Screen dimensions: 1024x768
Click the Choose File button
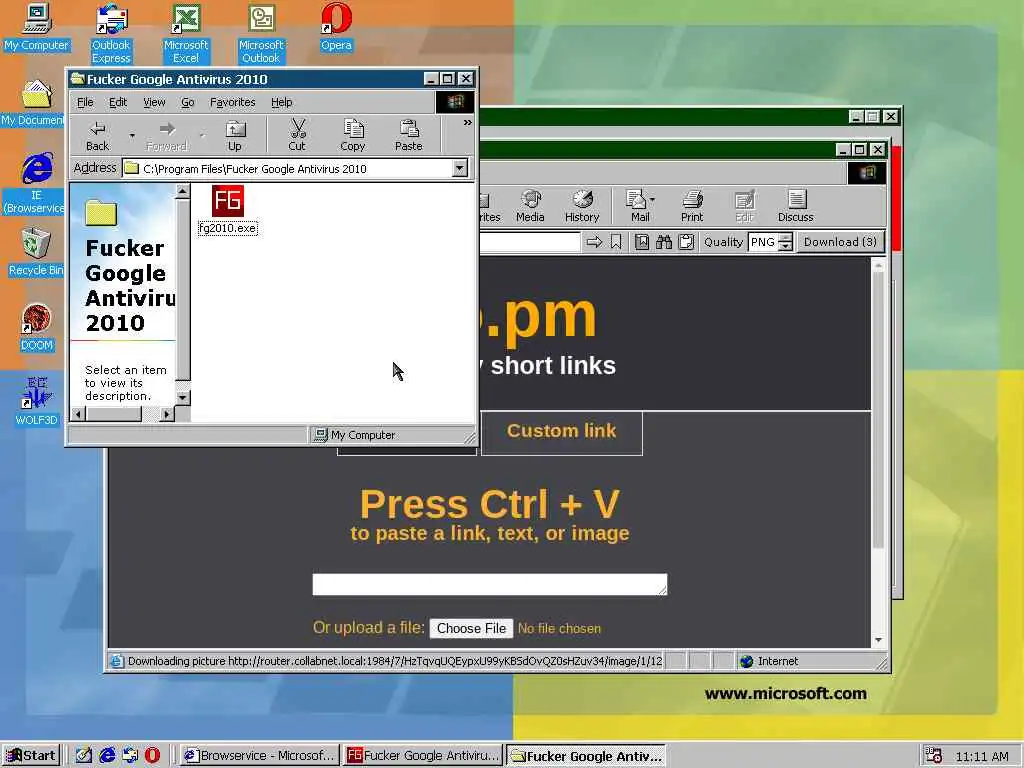[472, 628]
